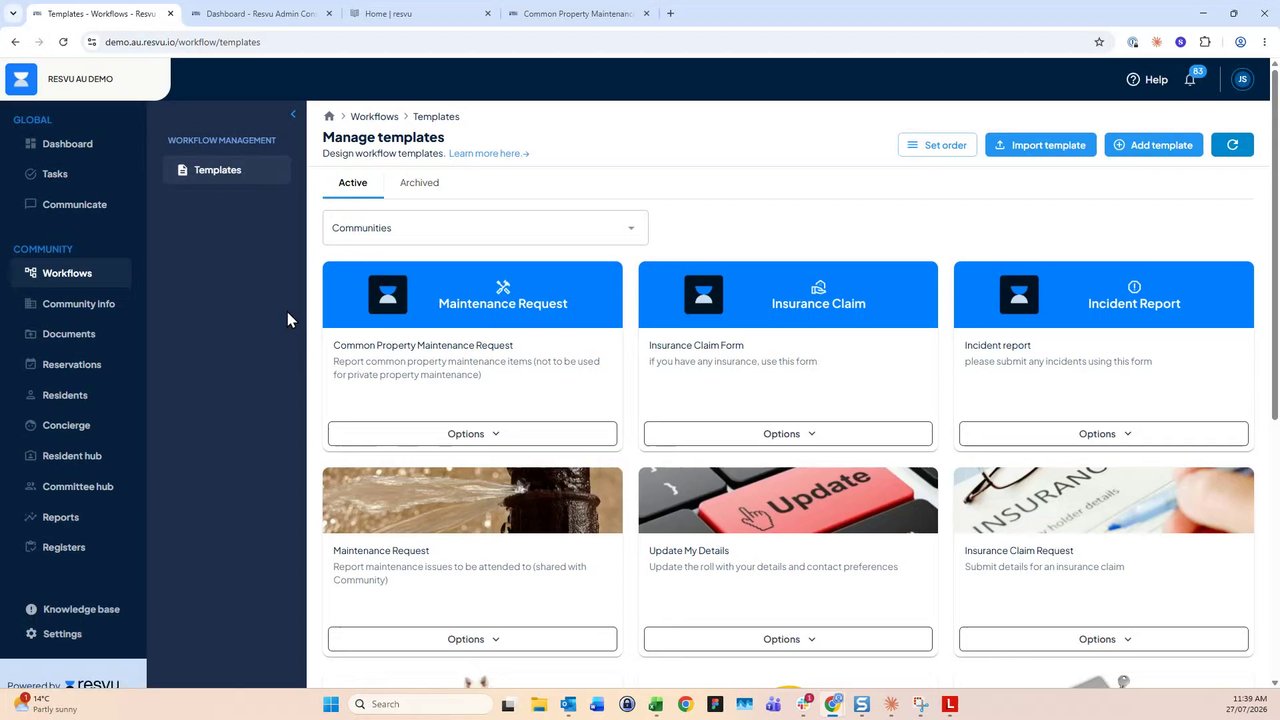Viewport: 1280px width, 720px height.
Task: Open Chrome extensions puzzle icon
Action: 1205,42
